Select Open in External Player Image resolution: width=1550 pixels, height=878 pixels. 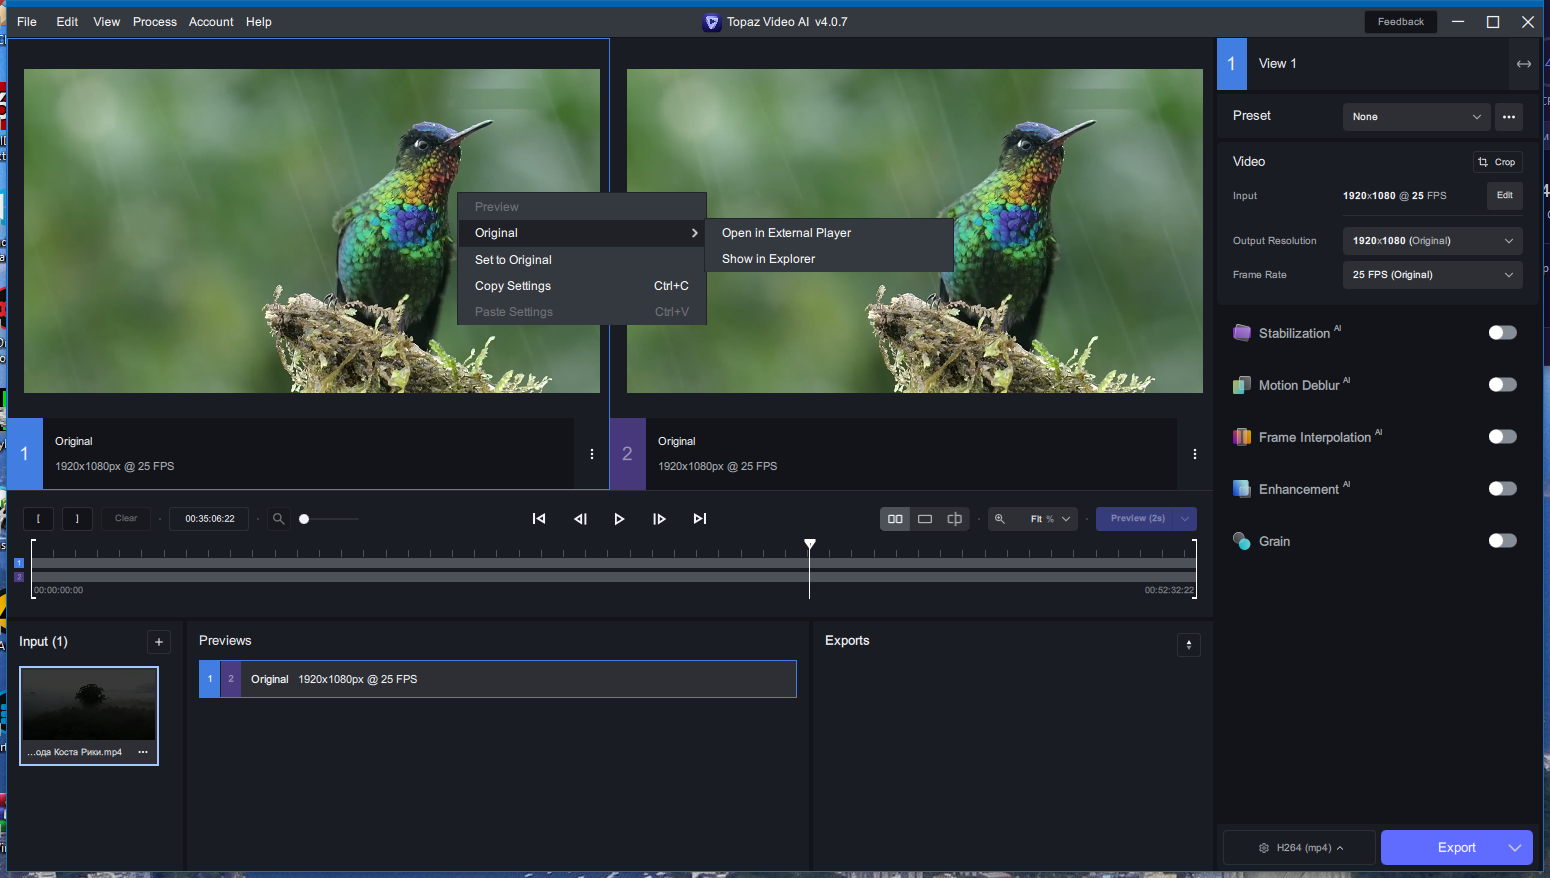coord(830,233)
